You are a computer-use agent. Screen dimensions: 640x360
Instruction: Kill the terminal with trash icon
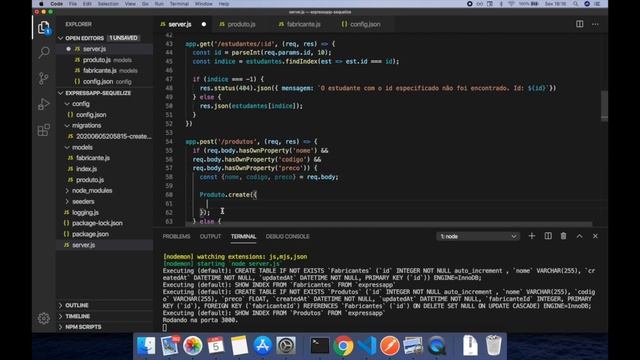click(x=563, y=236)
